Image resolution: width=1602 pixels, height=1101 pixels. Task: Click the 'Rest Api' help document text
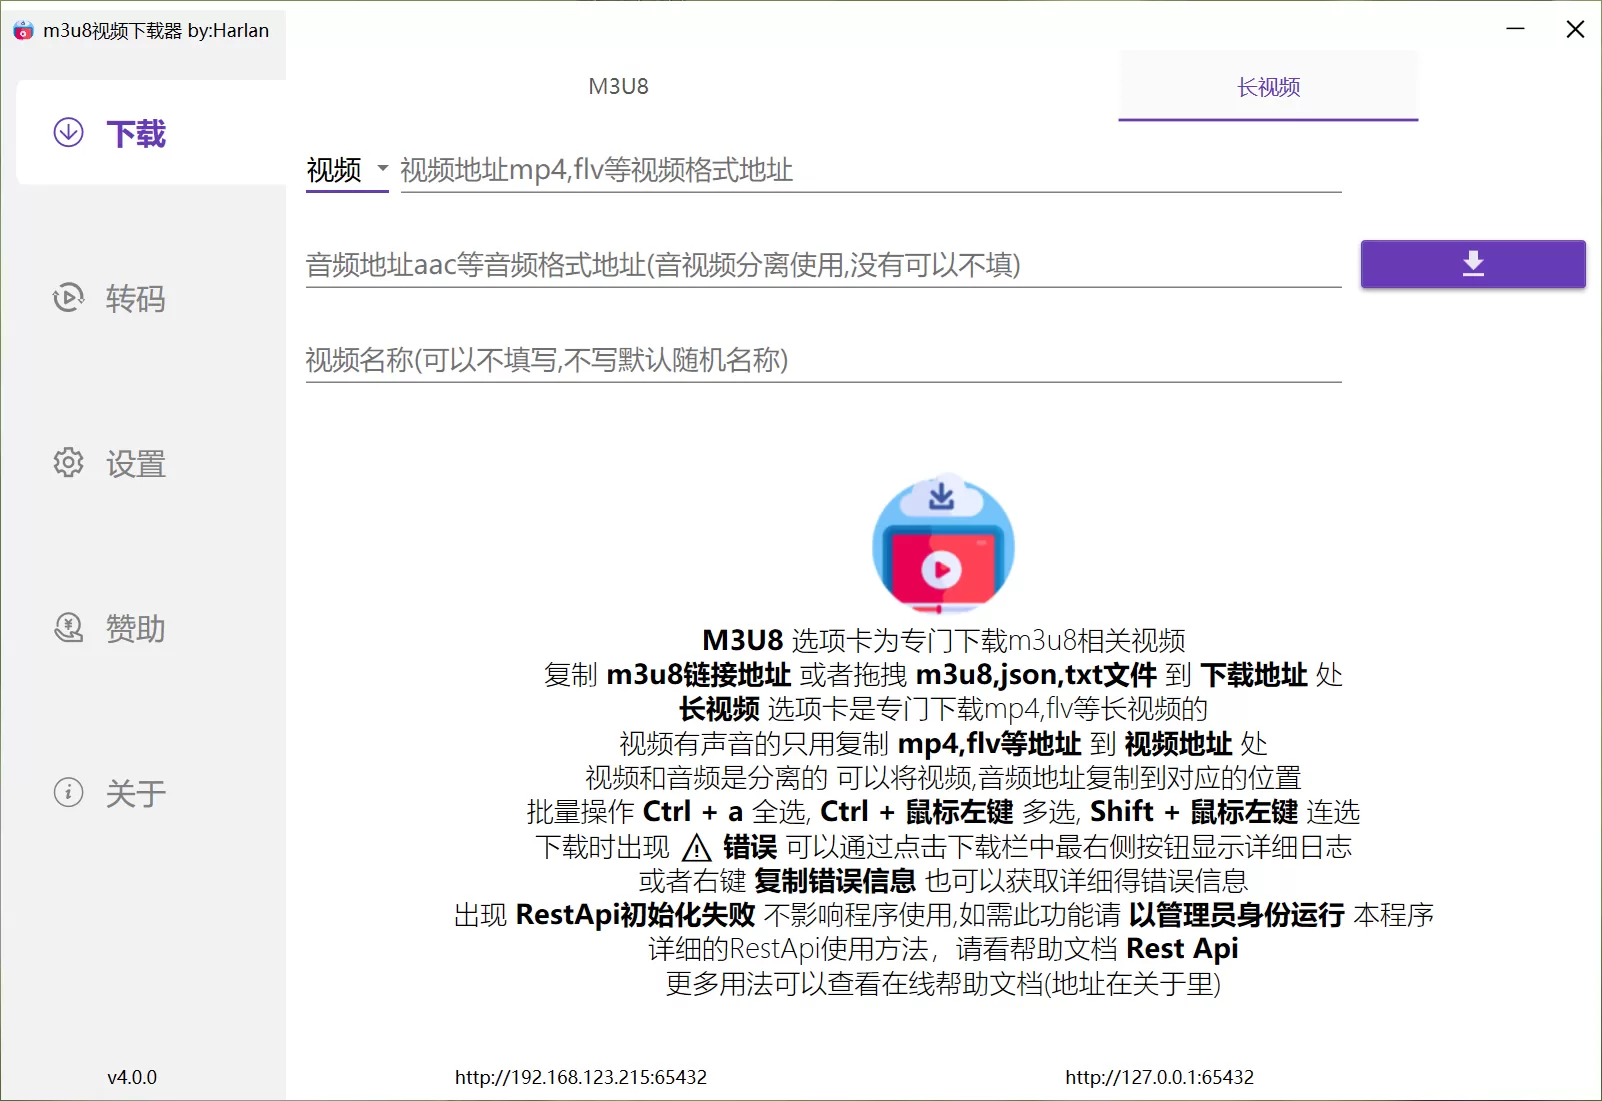click(1182, 948)
